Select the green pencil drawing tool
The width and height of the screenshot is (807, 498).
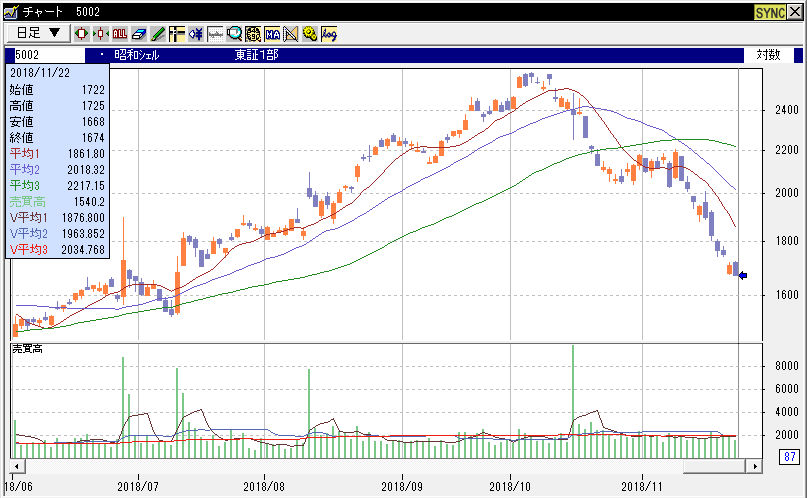158,33
